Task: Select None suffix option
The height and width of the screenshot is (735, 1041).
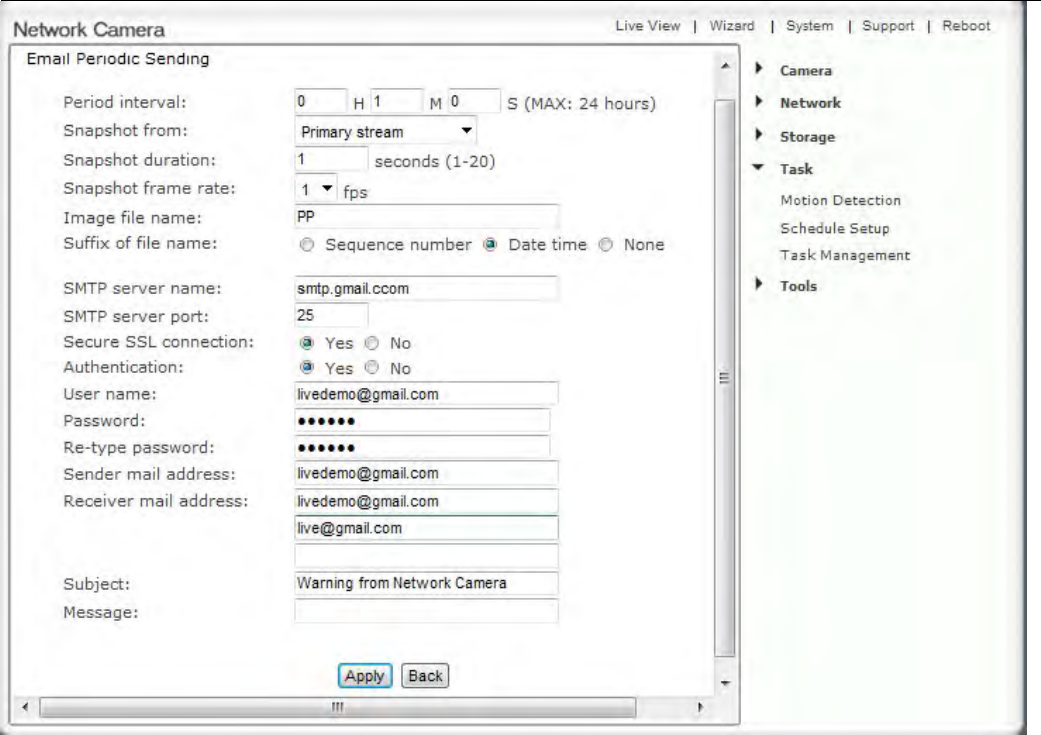Action: coord(605,244)
